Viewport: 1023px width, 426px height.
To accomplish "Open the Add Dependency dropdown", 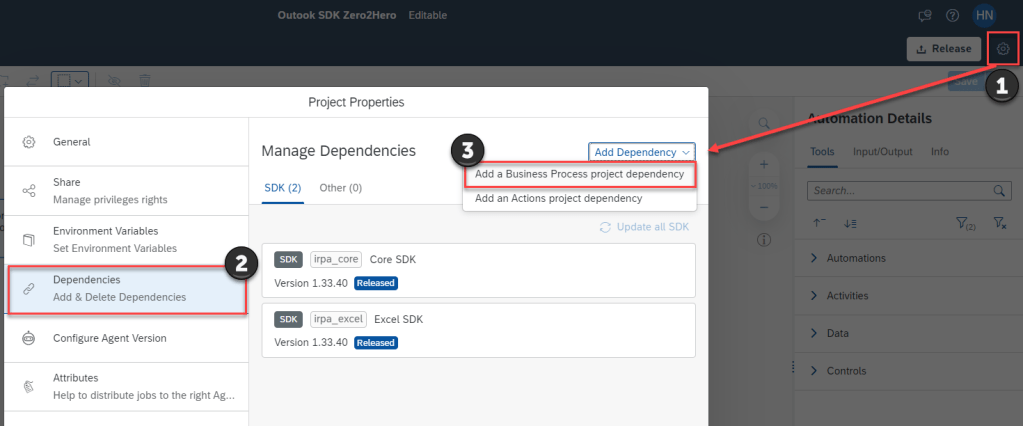I will [x=641, y=152].
